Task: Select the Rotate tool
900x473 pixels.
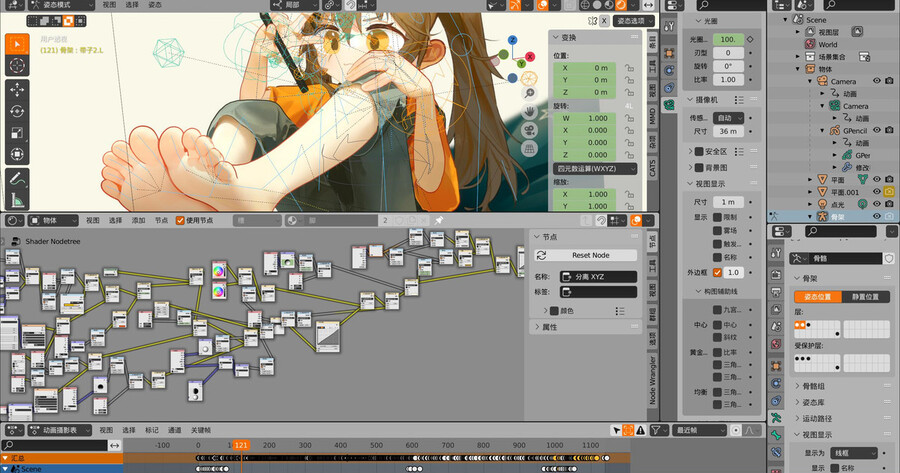Action: (17, 111)
